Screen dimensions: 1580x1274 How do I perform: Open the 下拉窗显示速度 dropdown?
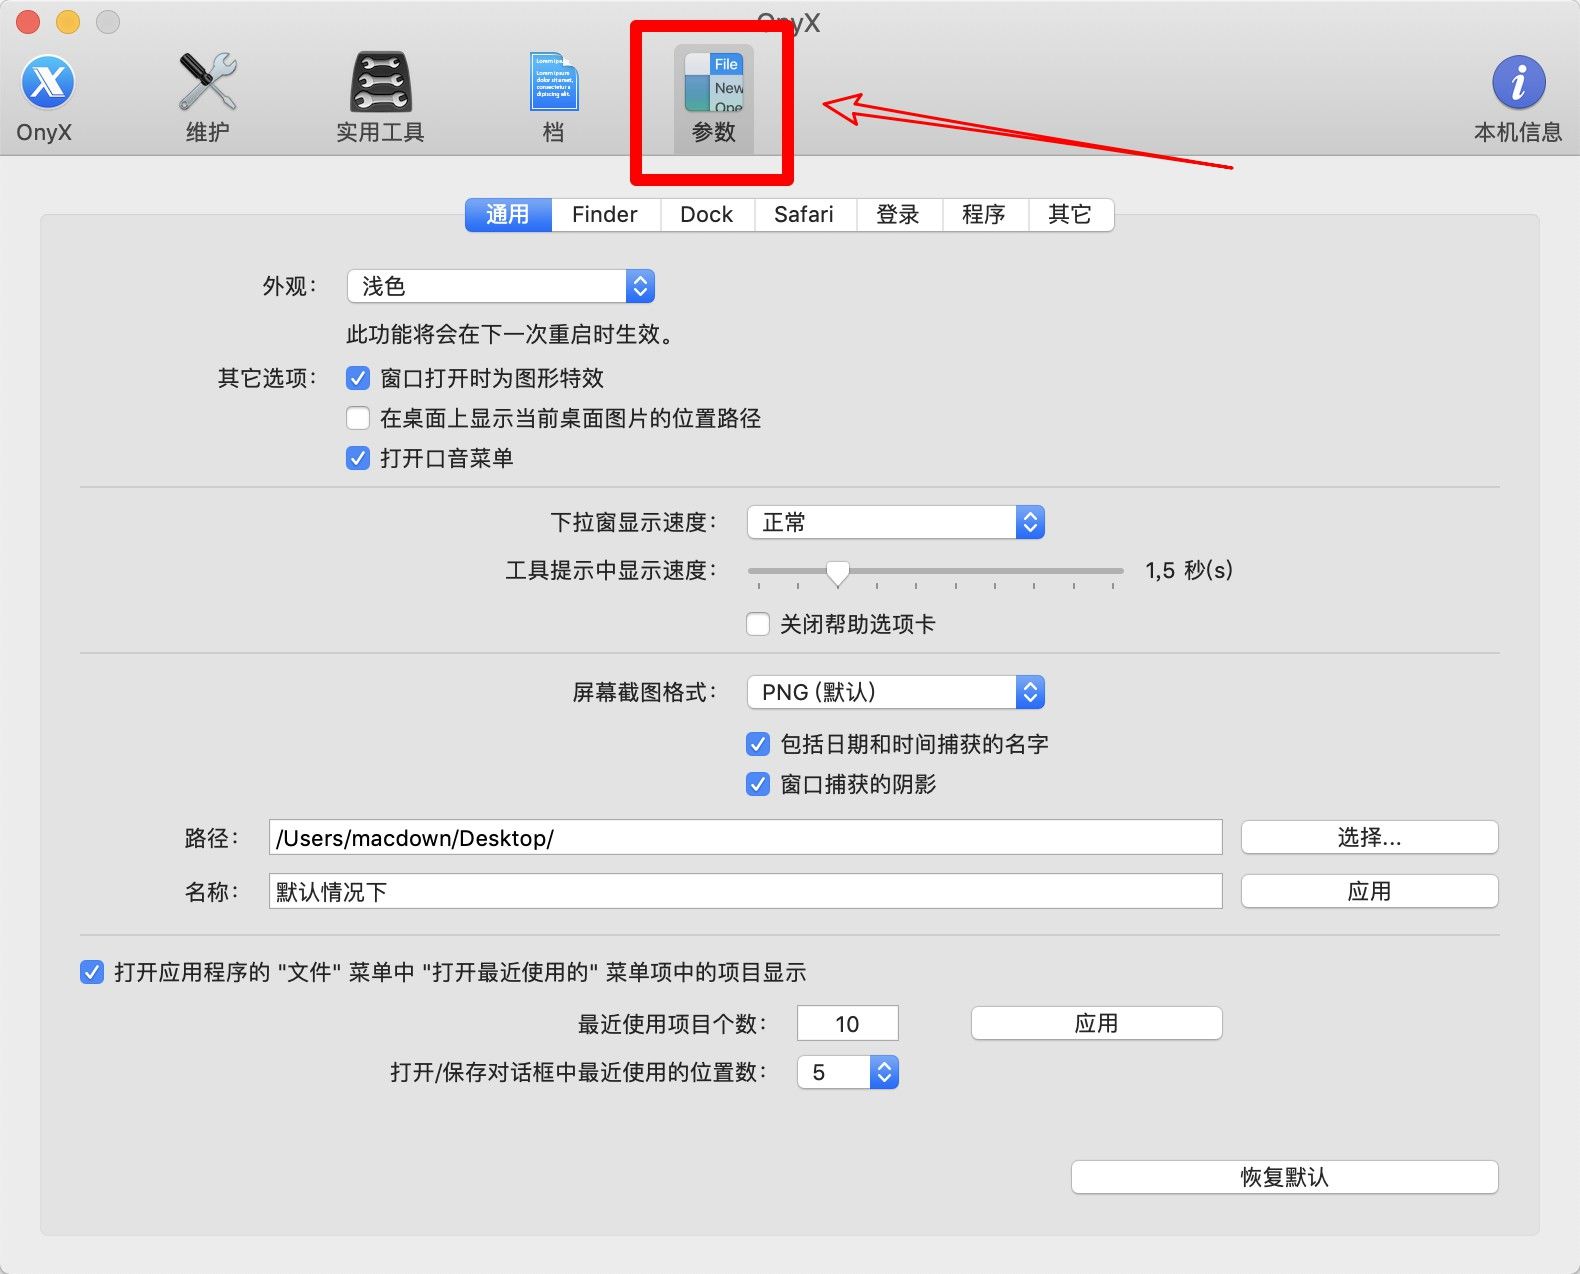coord(896,522)
